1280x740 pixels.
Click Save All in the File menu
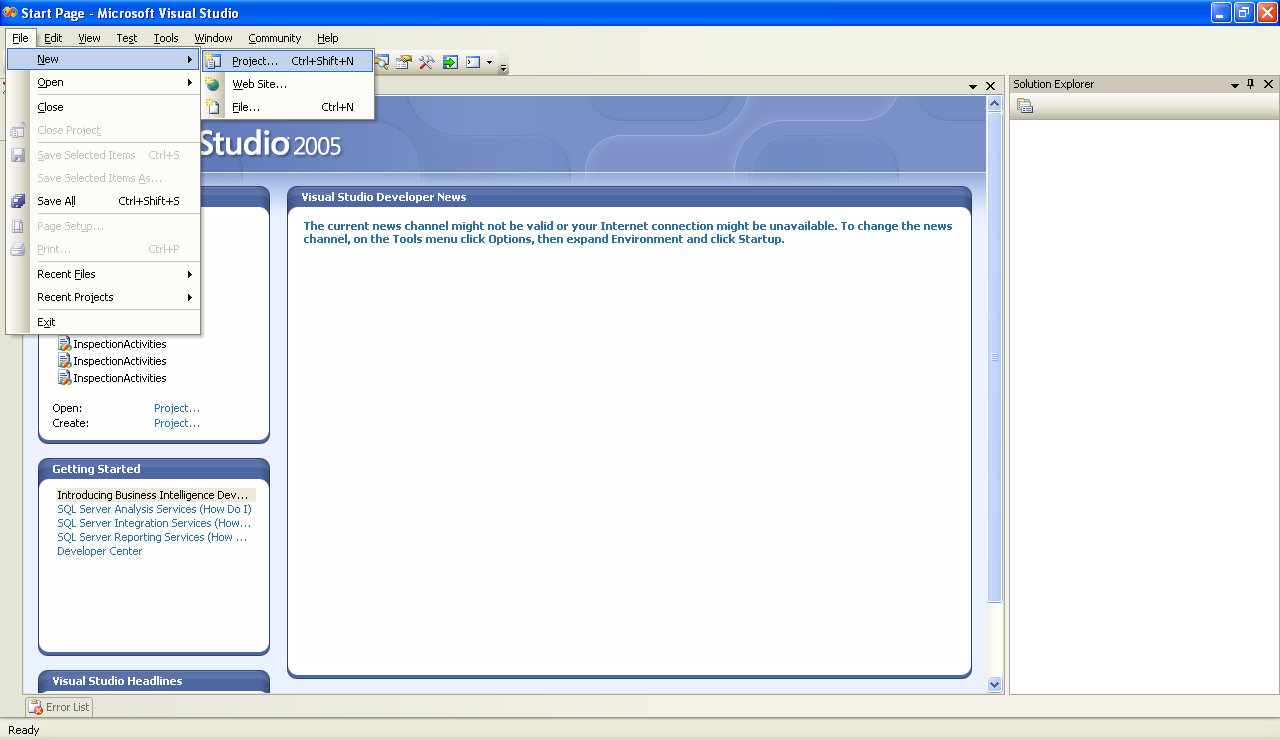click(103, 201)
